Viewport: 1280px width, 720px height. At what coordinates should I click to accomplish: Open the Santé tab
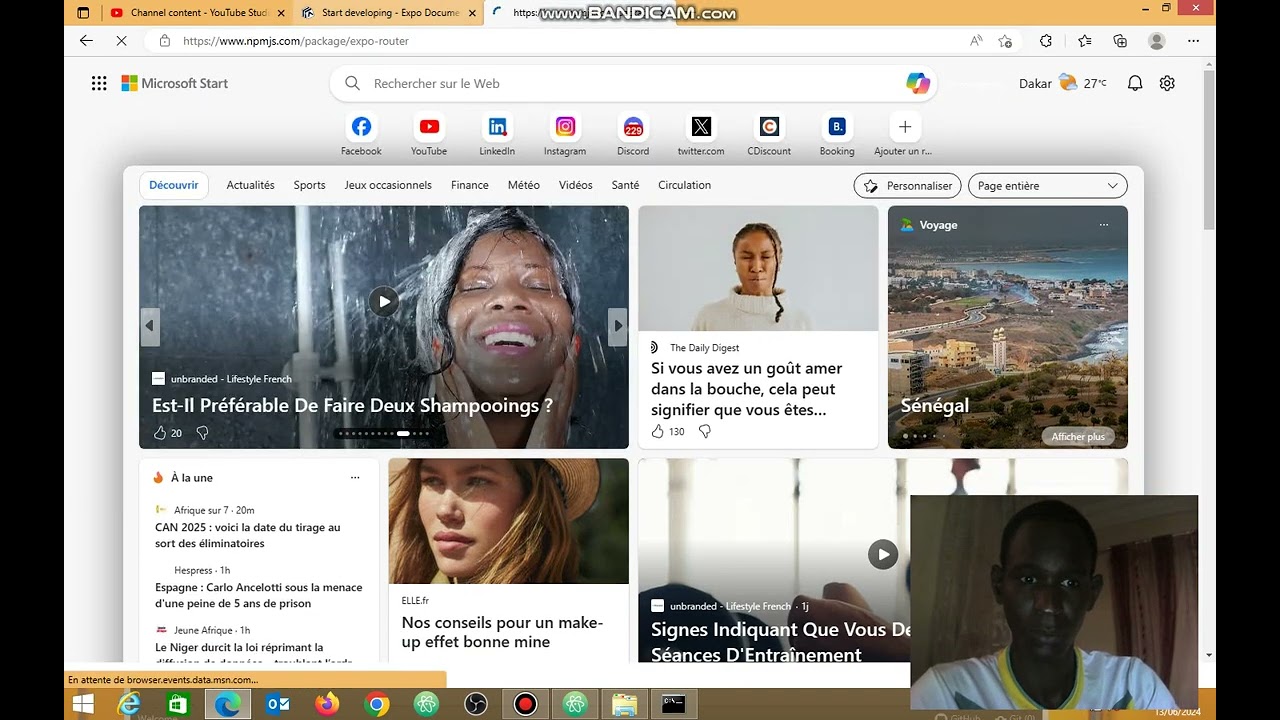tap(625, 185)
